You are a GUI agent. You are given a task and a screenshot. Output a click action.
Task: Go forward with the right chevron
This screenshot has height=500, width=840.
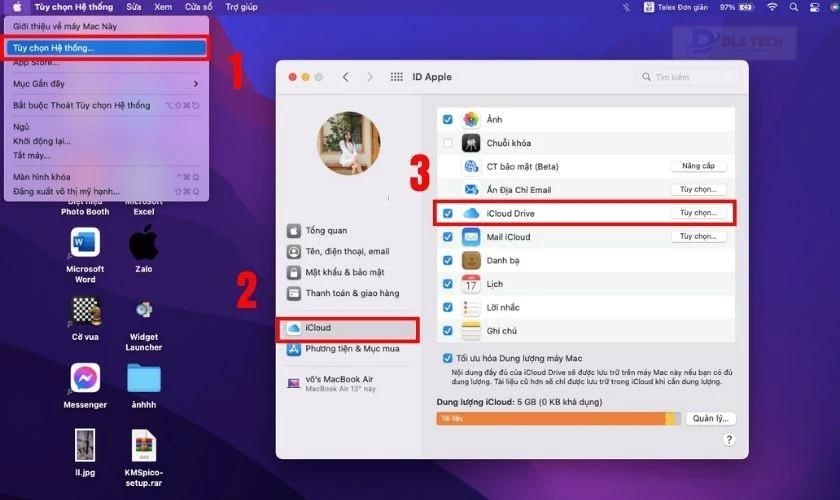tap(370, 77)
